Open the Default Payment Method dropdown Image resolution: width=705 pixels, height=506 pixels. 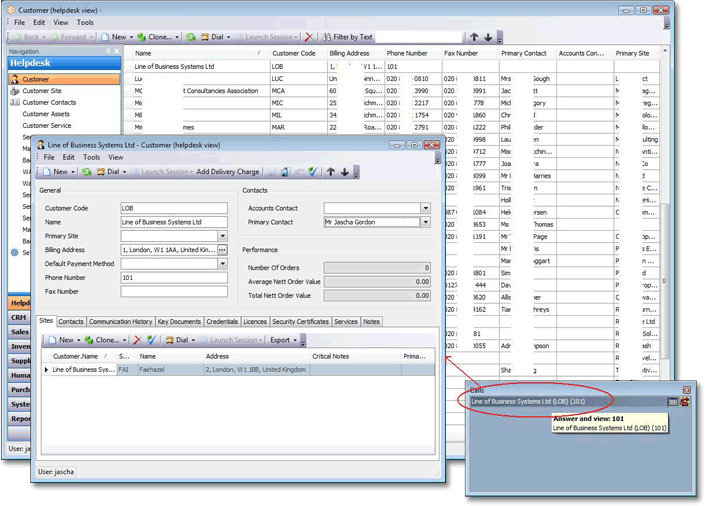pos(222,264)
